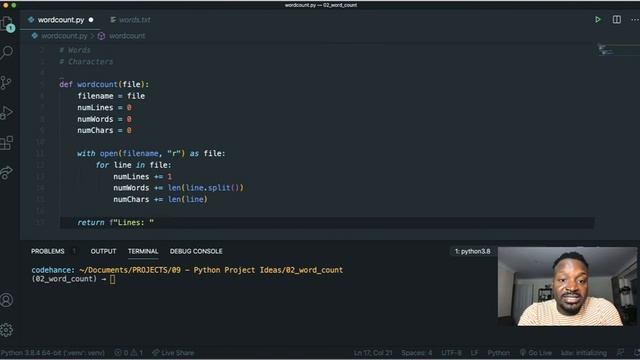Click the 'return f"Lines: "' line

tap(116, 222)
